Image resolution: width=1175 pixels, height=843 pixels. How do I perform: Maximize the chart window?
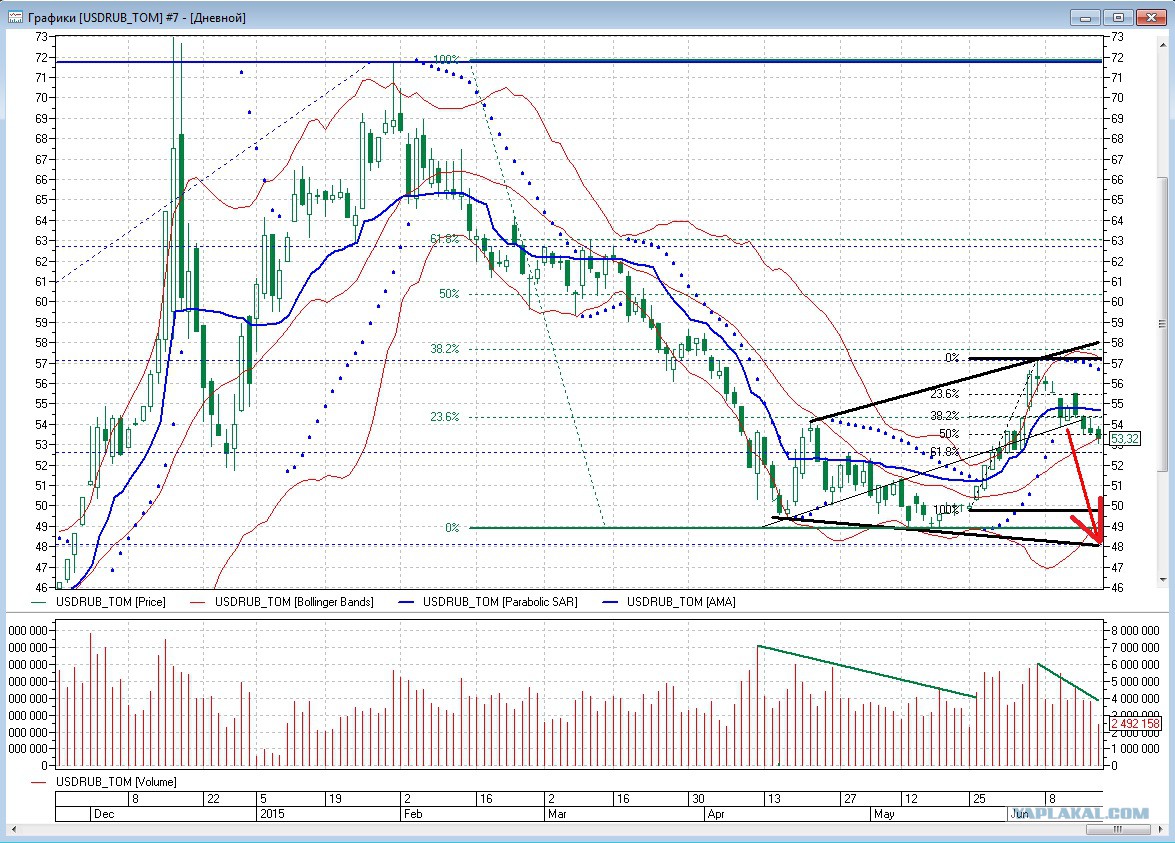point(1118,17)
